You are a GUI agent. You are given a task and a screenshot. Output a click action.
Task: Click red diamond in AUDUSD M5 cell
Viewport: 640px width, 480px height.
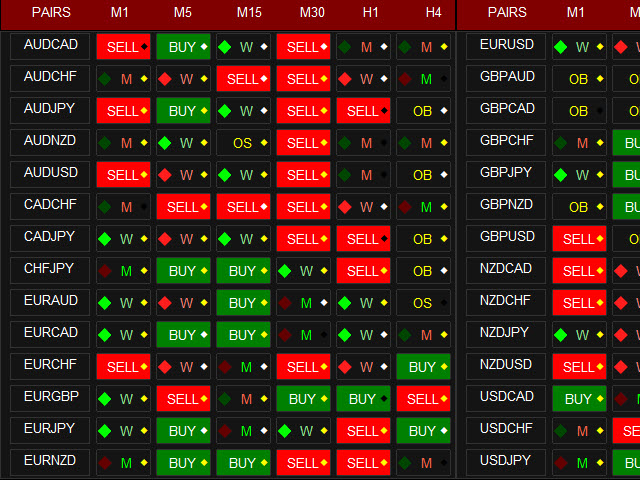(164, 175)
